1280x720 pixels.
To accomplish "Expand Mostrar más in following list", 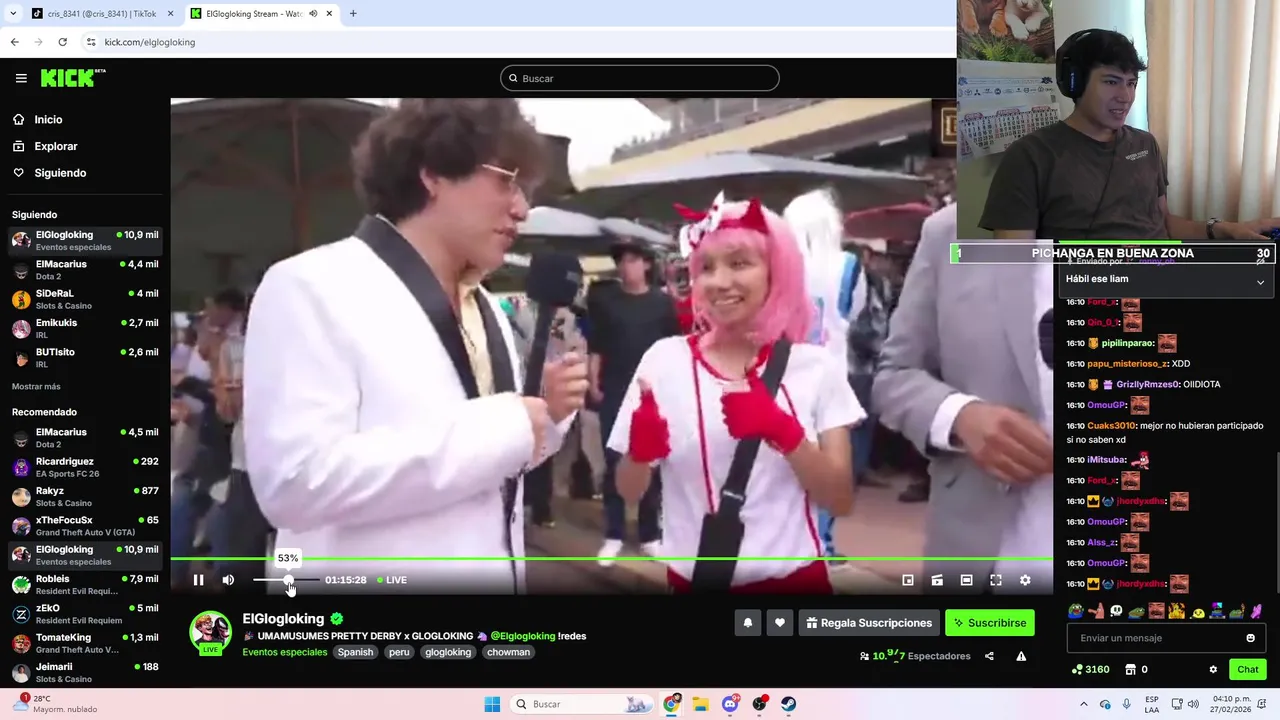I will point(36,387).
